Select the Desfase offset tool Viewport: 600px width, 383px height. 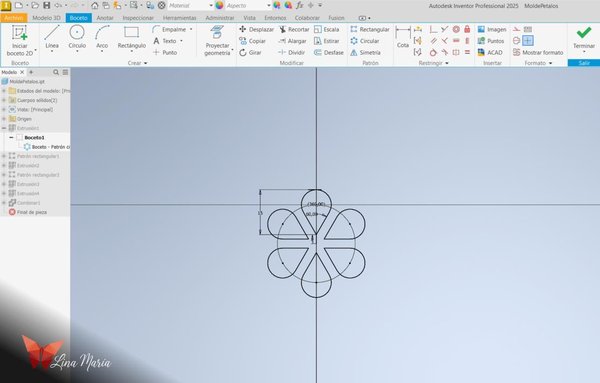[329, 52]
